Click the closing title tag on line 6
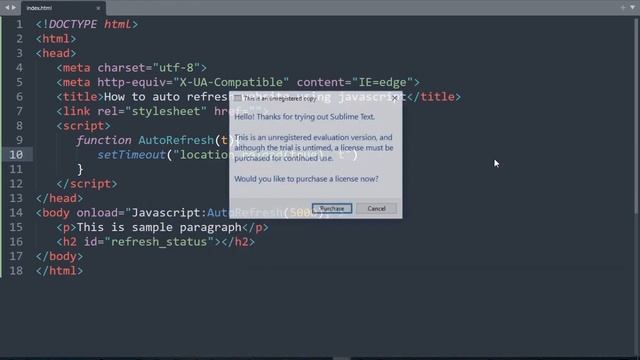The width and height of the screenshot is (640, 360). click(x=434, y=97)
